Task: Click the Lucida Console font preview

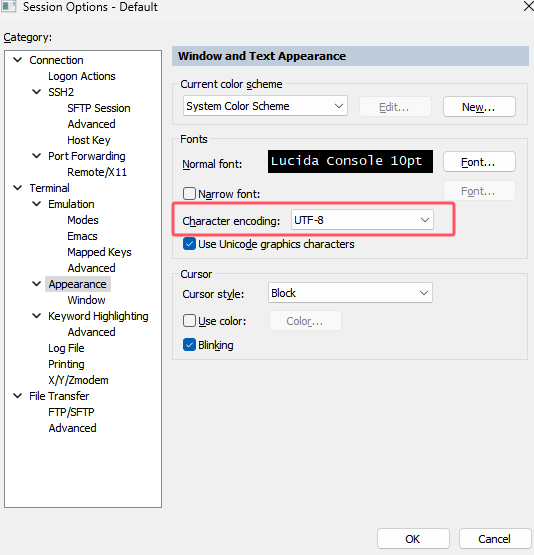Action: tap(350, 161)
